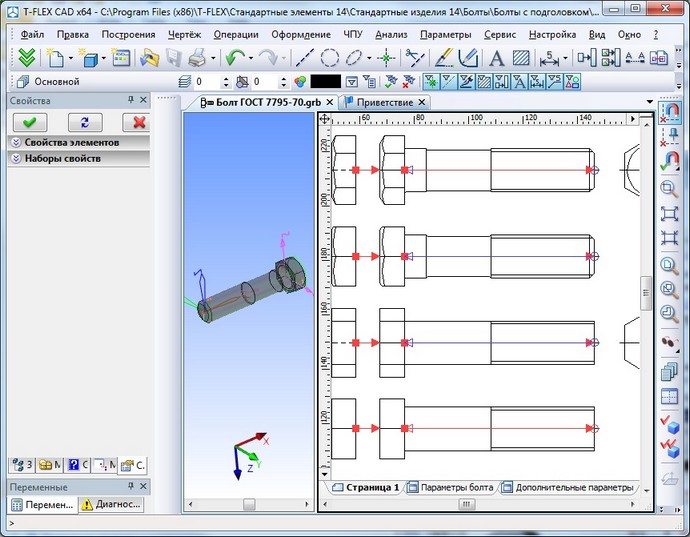Open the Параметры menu

445,34
